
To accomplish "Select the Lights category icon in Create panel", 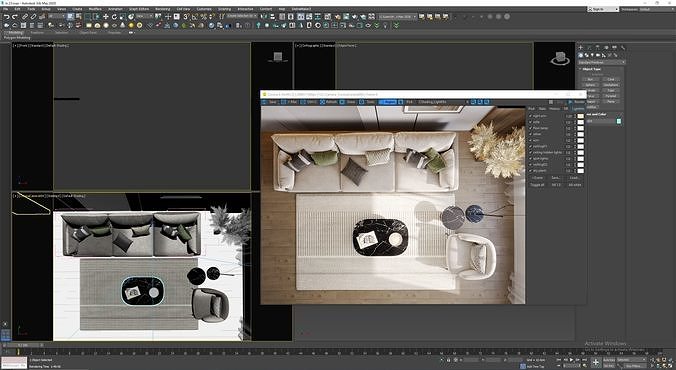I will point(592,55).
